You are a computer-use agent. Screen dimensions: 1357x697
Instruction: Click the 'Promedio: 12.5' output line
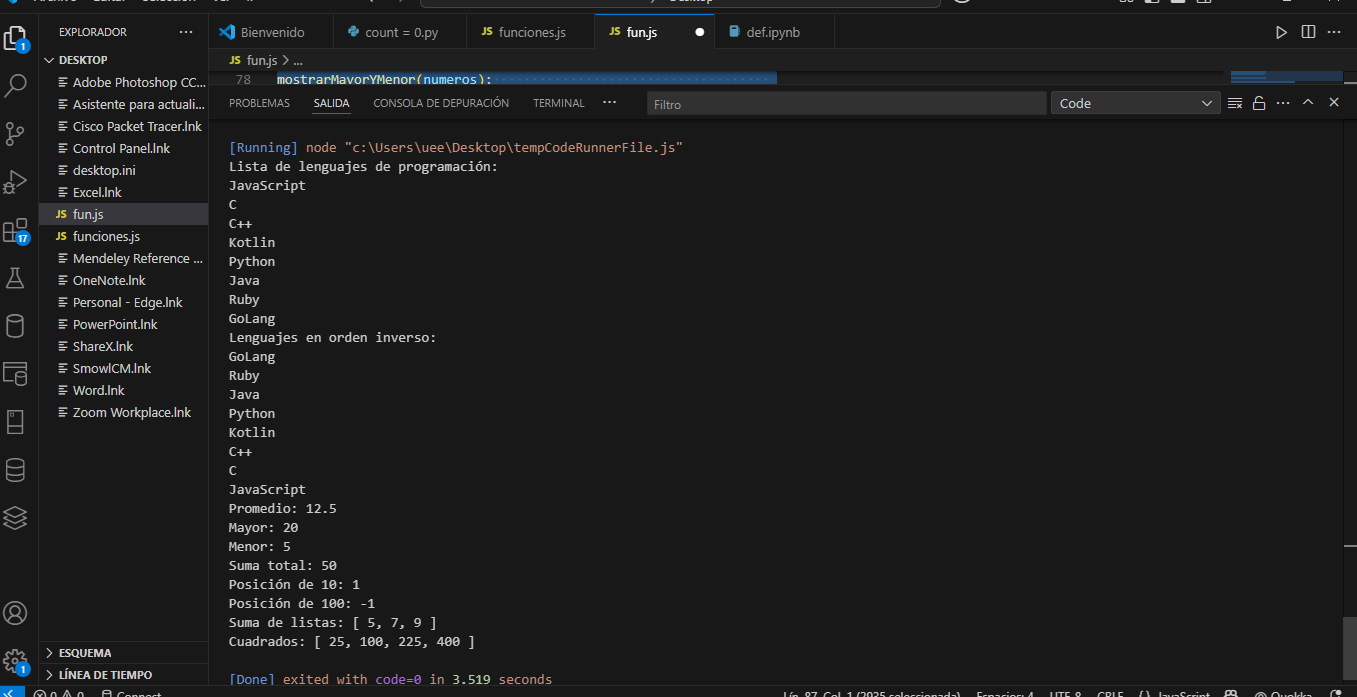click(x=283, y=508)
